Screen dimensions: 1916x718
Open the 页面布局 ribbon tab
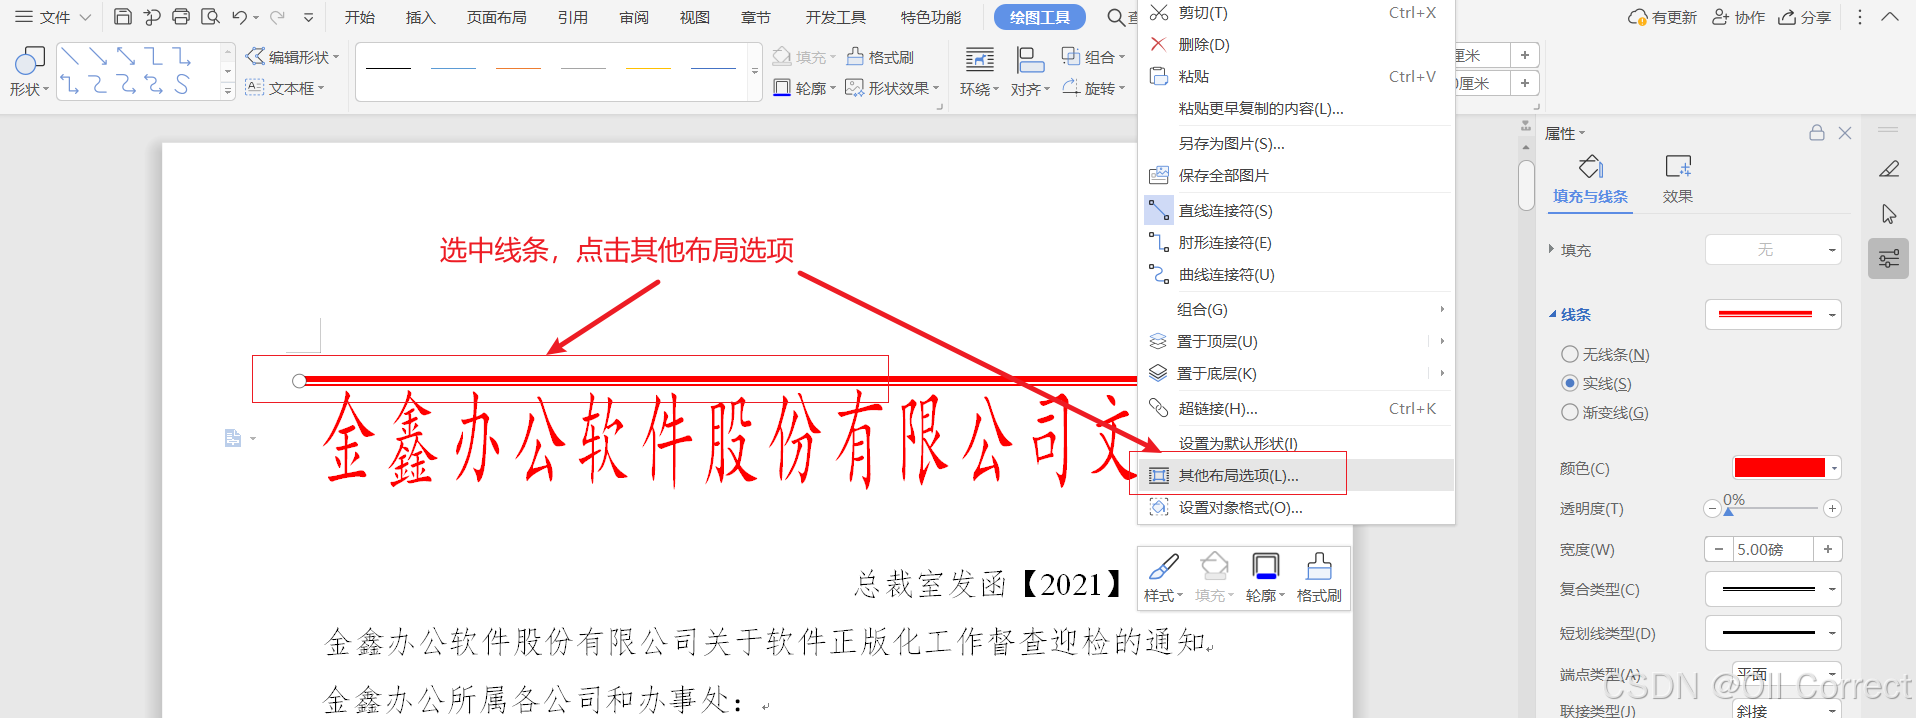coord(497,17)
